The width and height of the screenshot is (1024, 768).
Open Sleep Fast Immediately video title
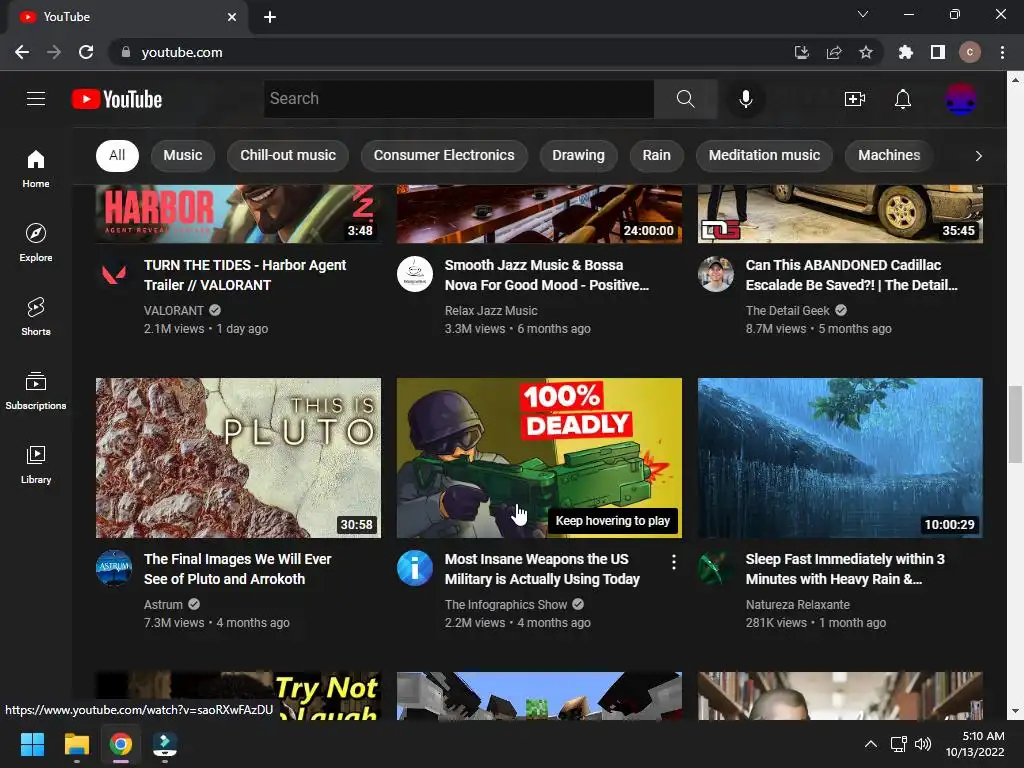pyautogui.click(x=845, y=569)
